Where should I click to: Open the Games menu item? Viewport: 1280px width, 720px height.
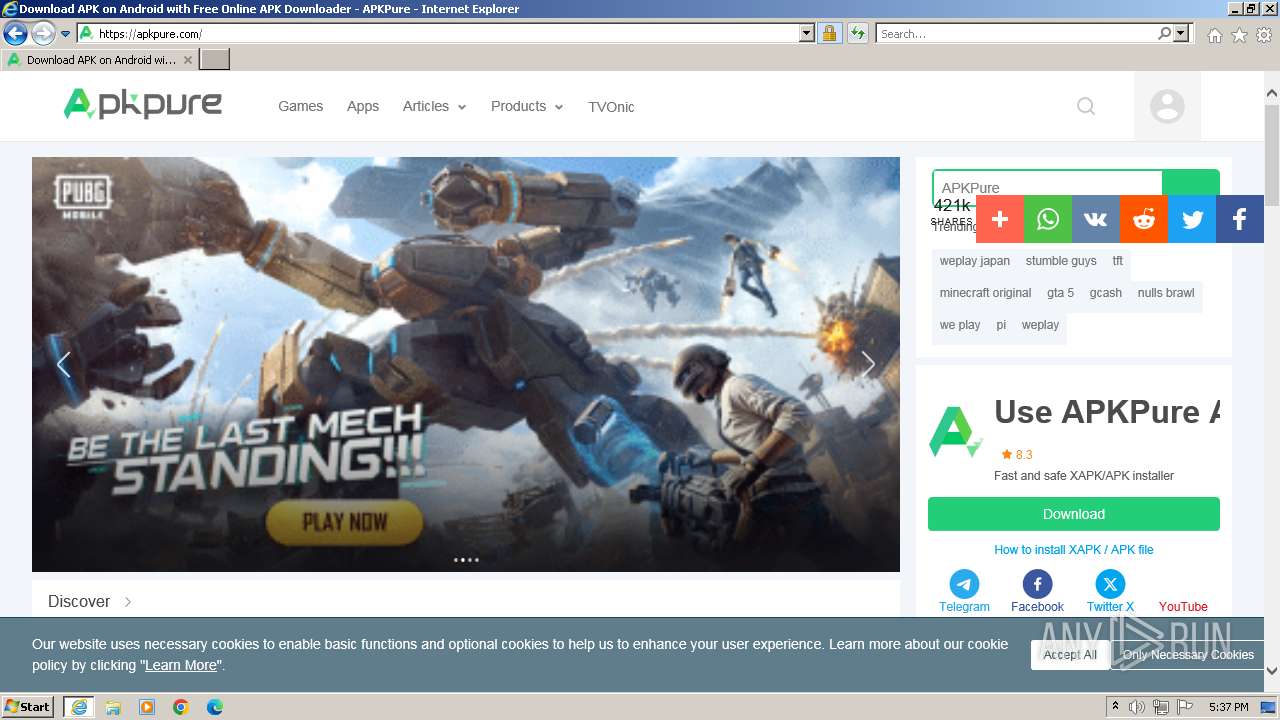300,106
